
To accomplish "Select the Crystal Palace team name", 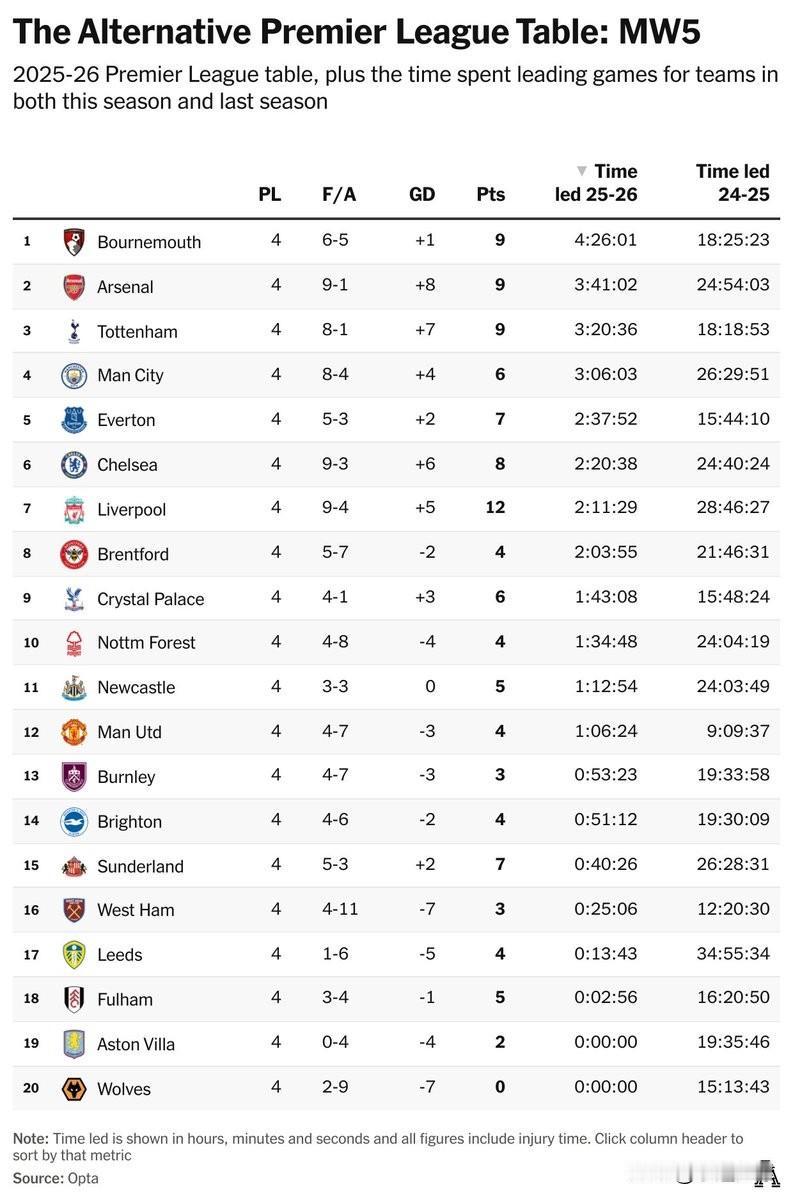I will pyautogui.click(x=150, y=599).
